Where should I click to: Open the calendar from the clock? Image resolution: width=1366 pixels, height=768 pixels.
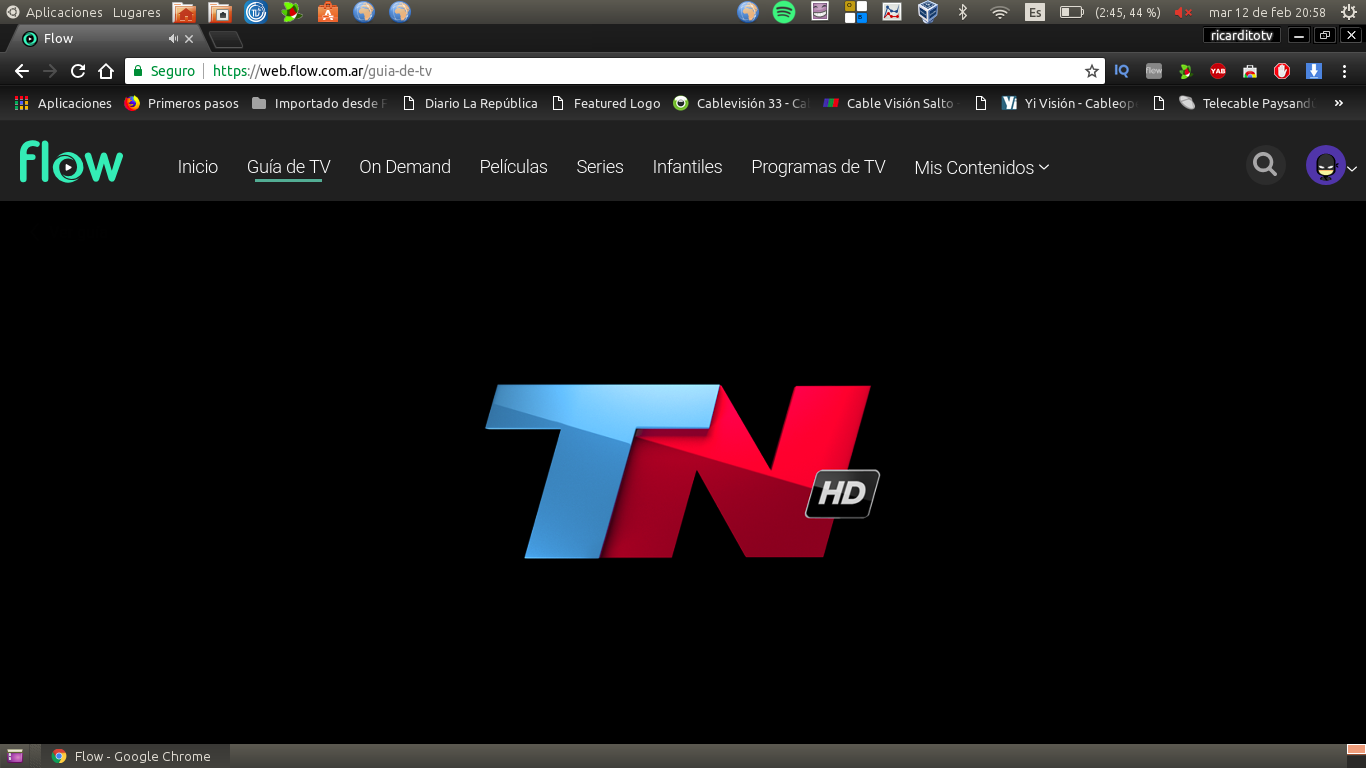1267,12
